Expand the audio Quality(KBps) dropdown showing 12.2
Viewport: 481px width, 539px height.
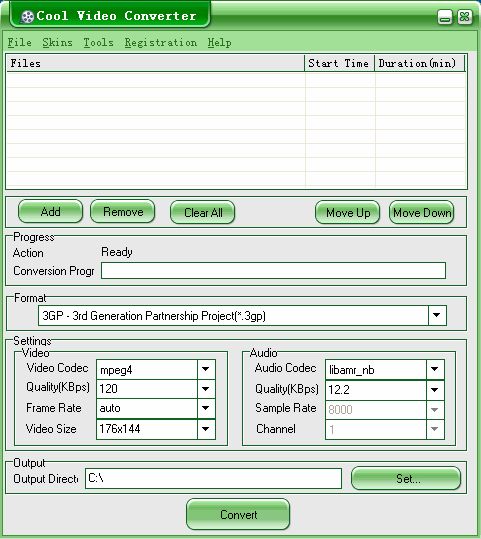pos(435,390)
